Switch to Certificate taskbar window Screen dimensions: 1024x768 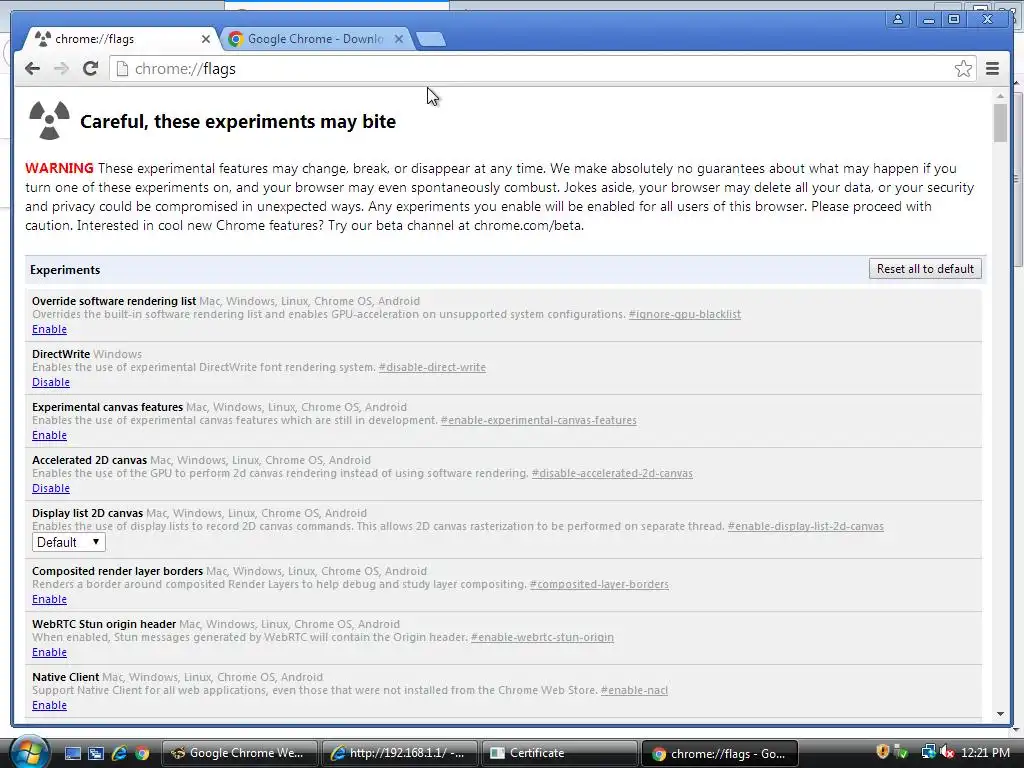pyautogui.click(x=560, y=753)
